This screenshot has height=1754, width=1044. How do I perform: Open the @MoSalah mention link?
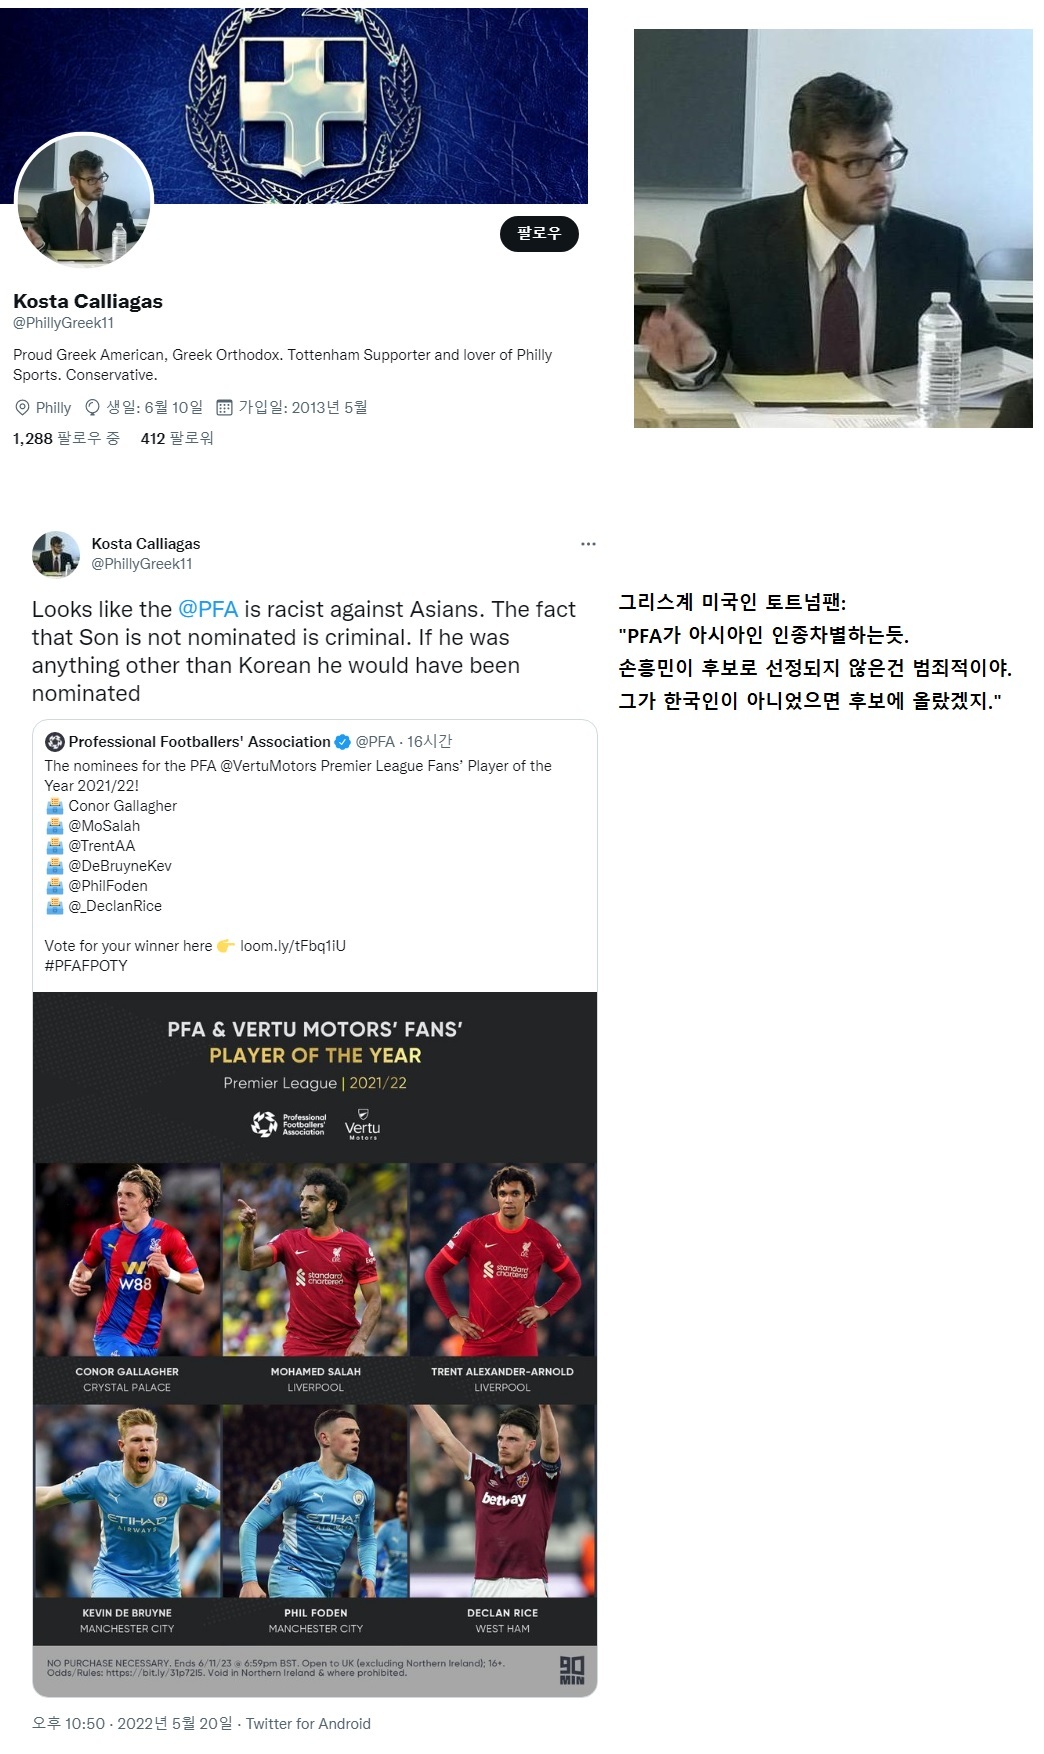point(104,826)
